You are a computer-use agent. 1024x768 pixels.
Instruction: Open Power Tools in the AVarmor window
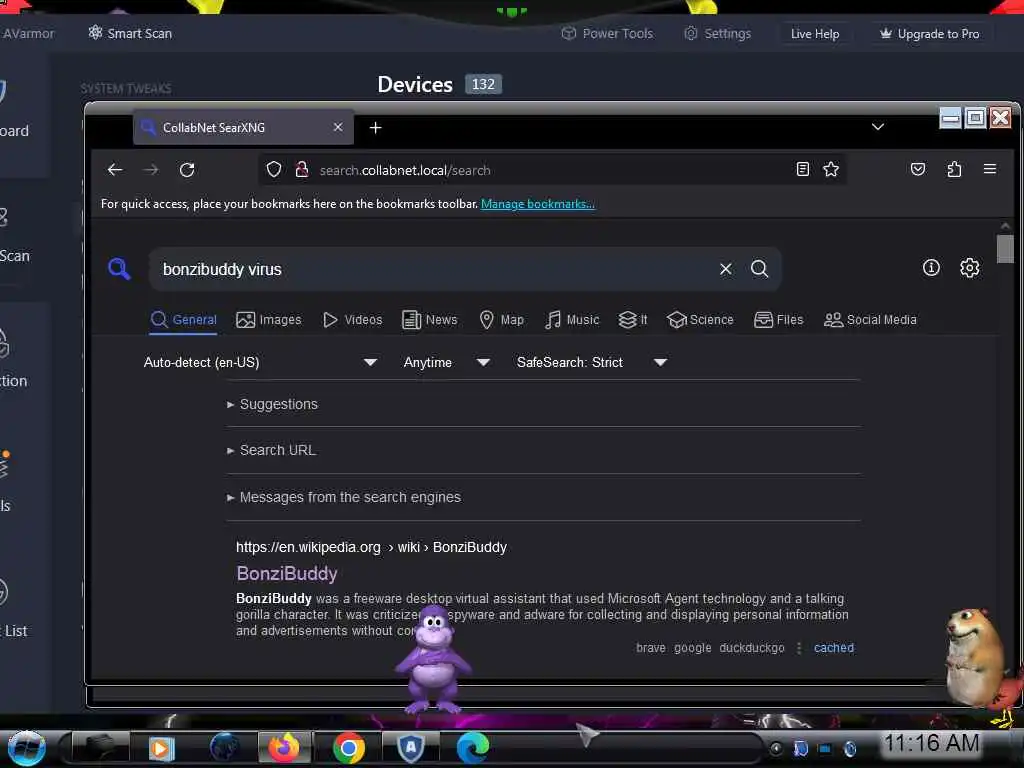tap(607, 33)
